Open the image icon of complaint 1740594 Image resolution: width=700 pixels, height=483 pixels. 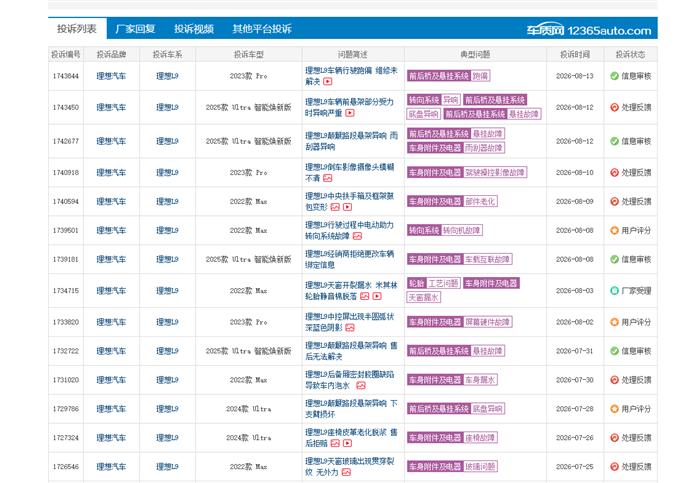(x=335, y=207)
